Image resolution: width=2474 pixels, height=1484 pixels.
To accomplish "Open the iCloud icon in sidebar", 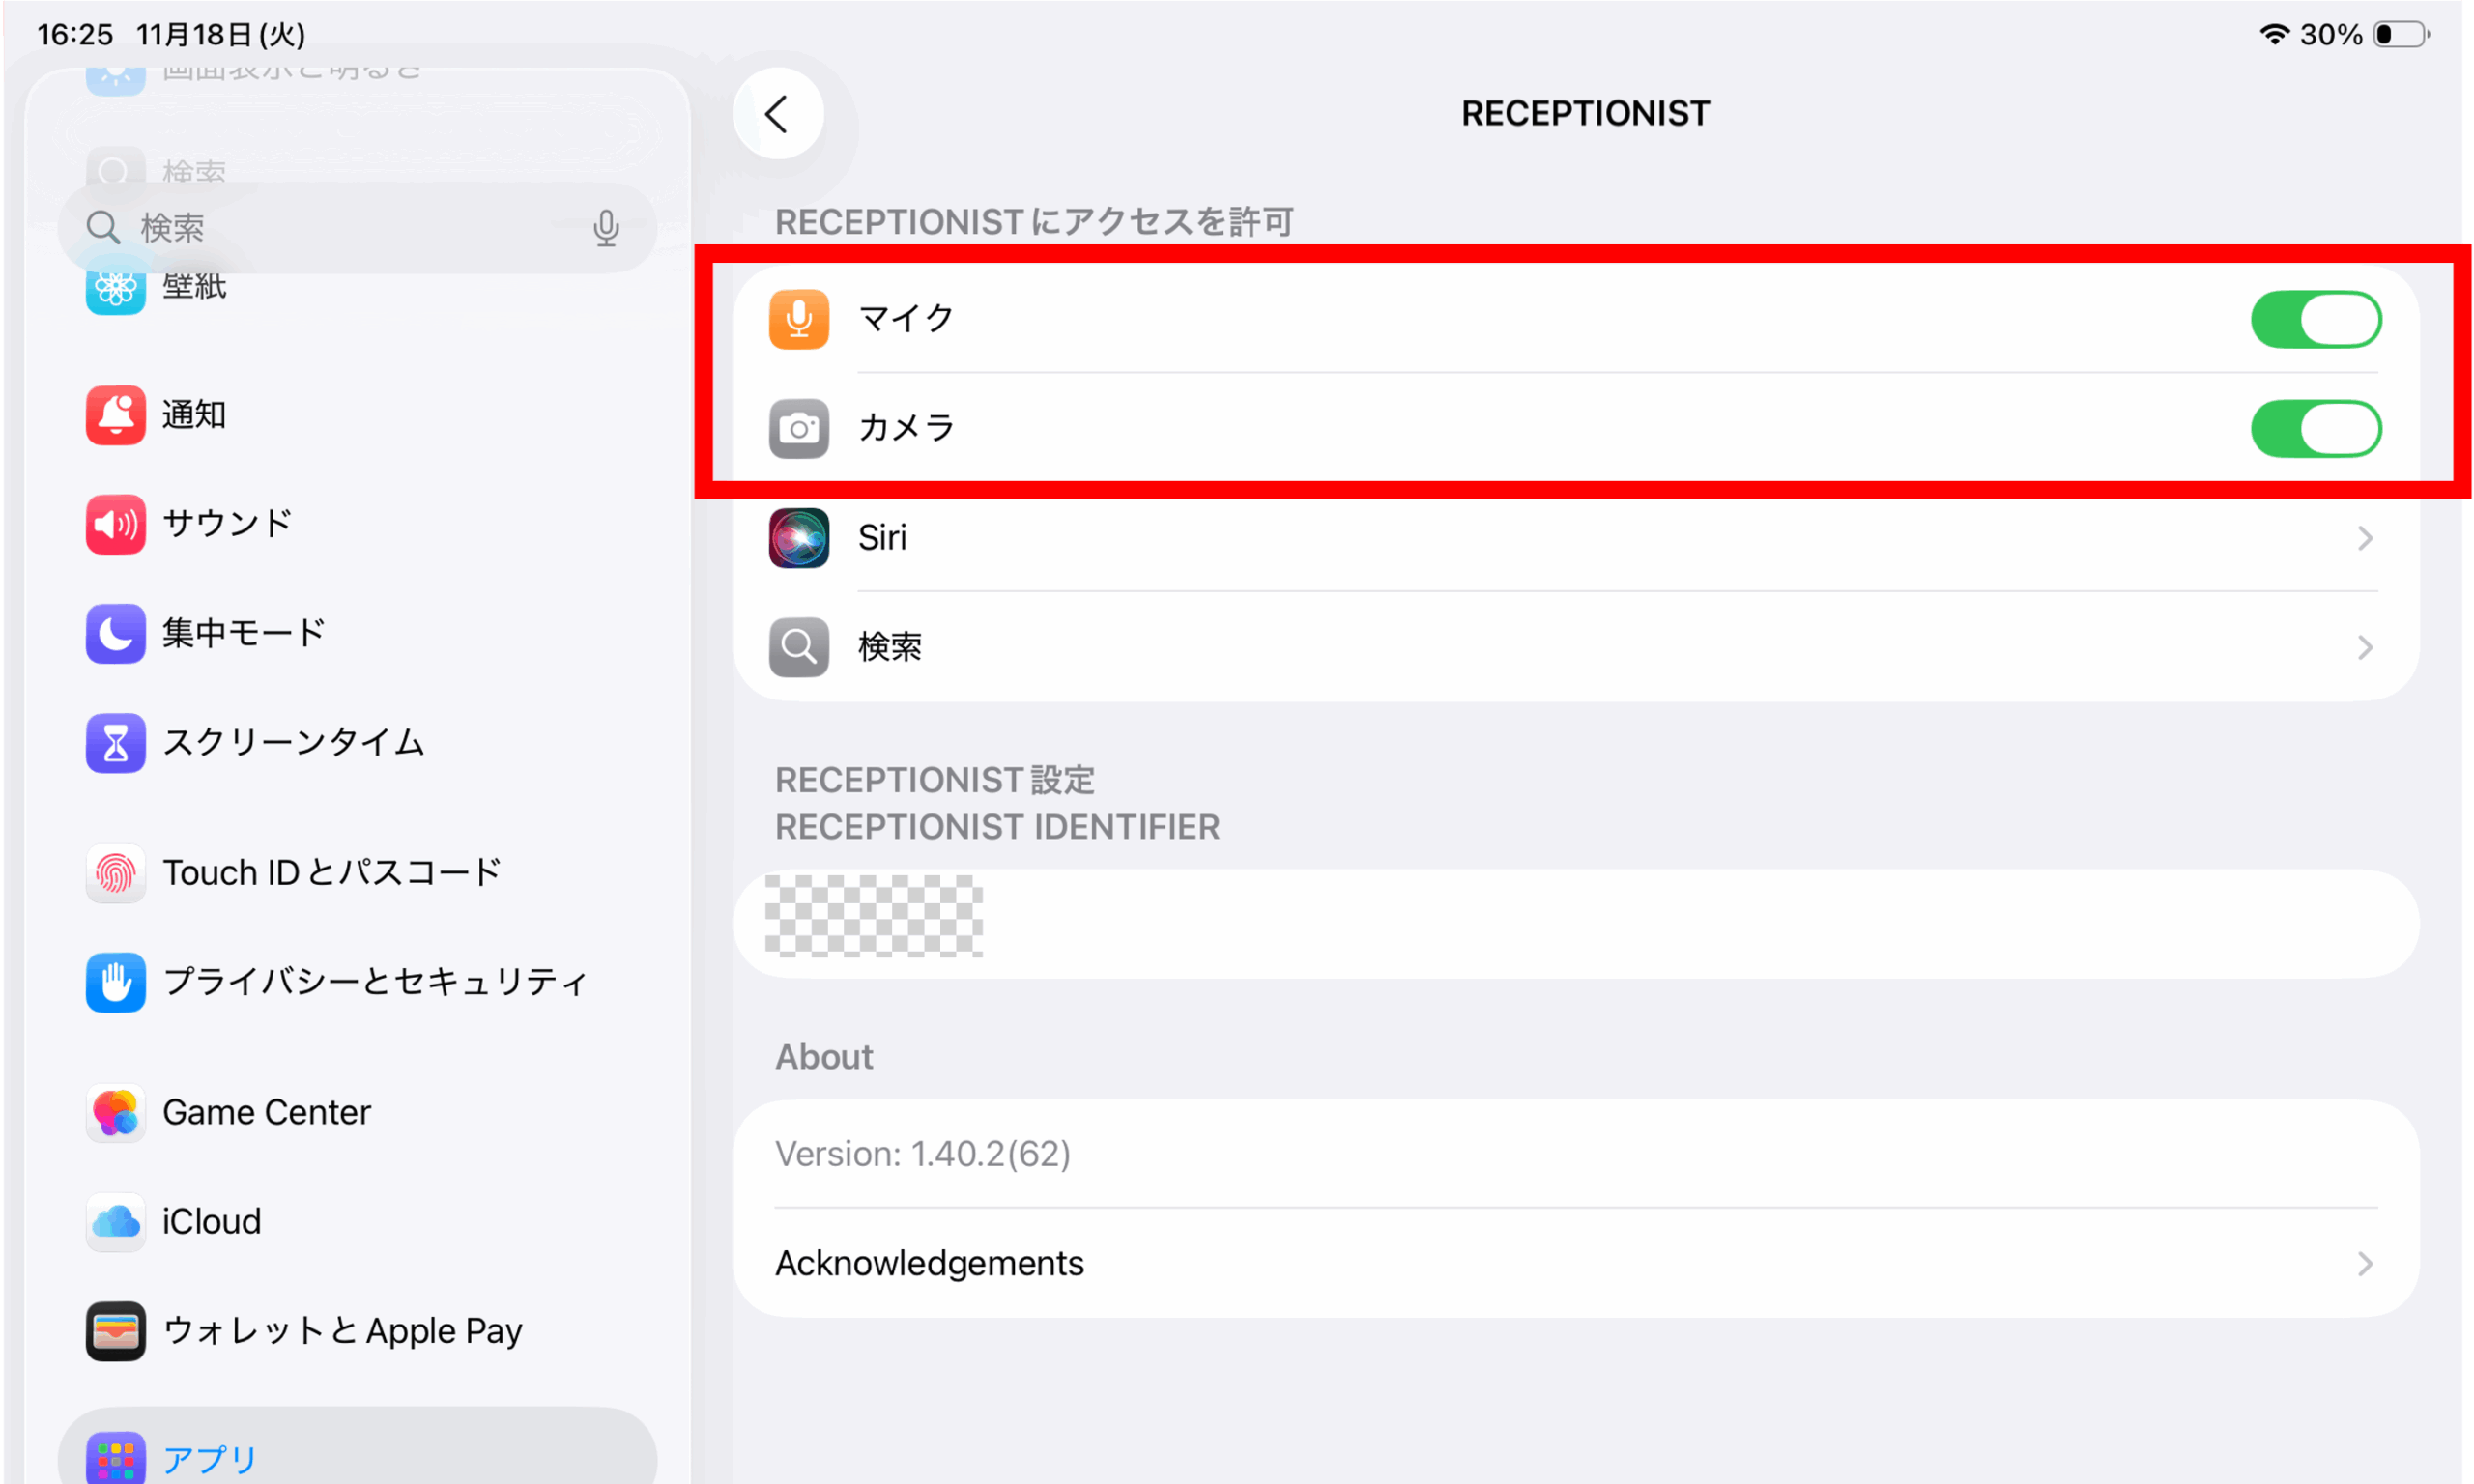I will [x=116, y=1222].
